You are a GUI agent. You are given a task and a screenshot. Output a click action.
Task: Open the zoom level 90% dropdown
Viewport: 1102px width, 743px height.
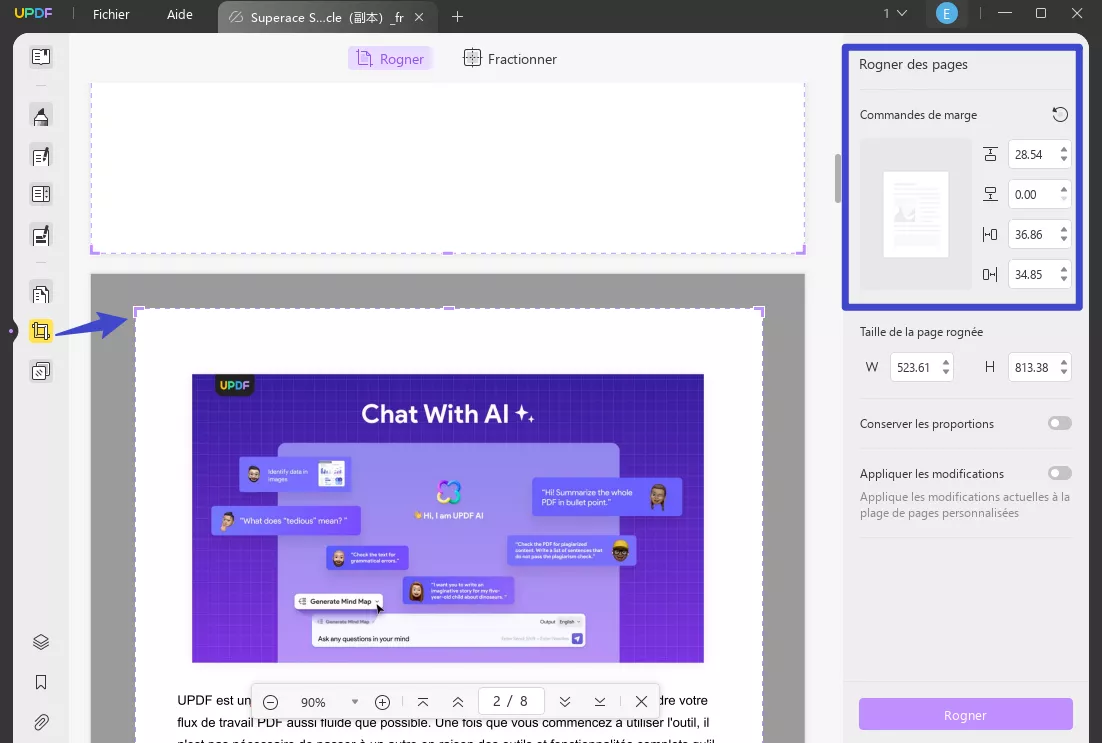click(x=354, y=702)
